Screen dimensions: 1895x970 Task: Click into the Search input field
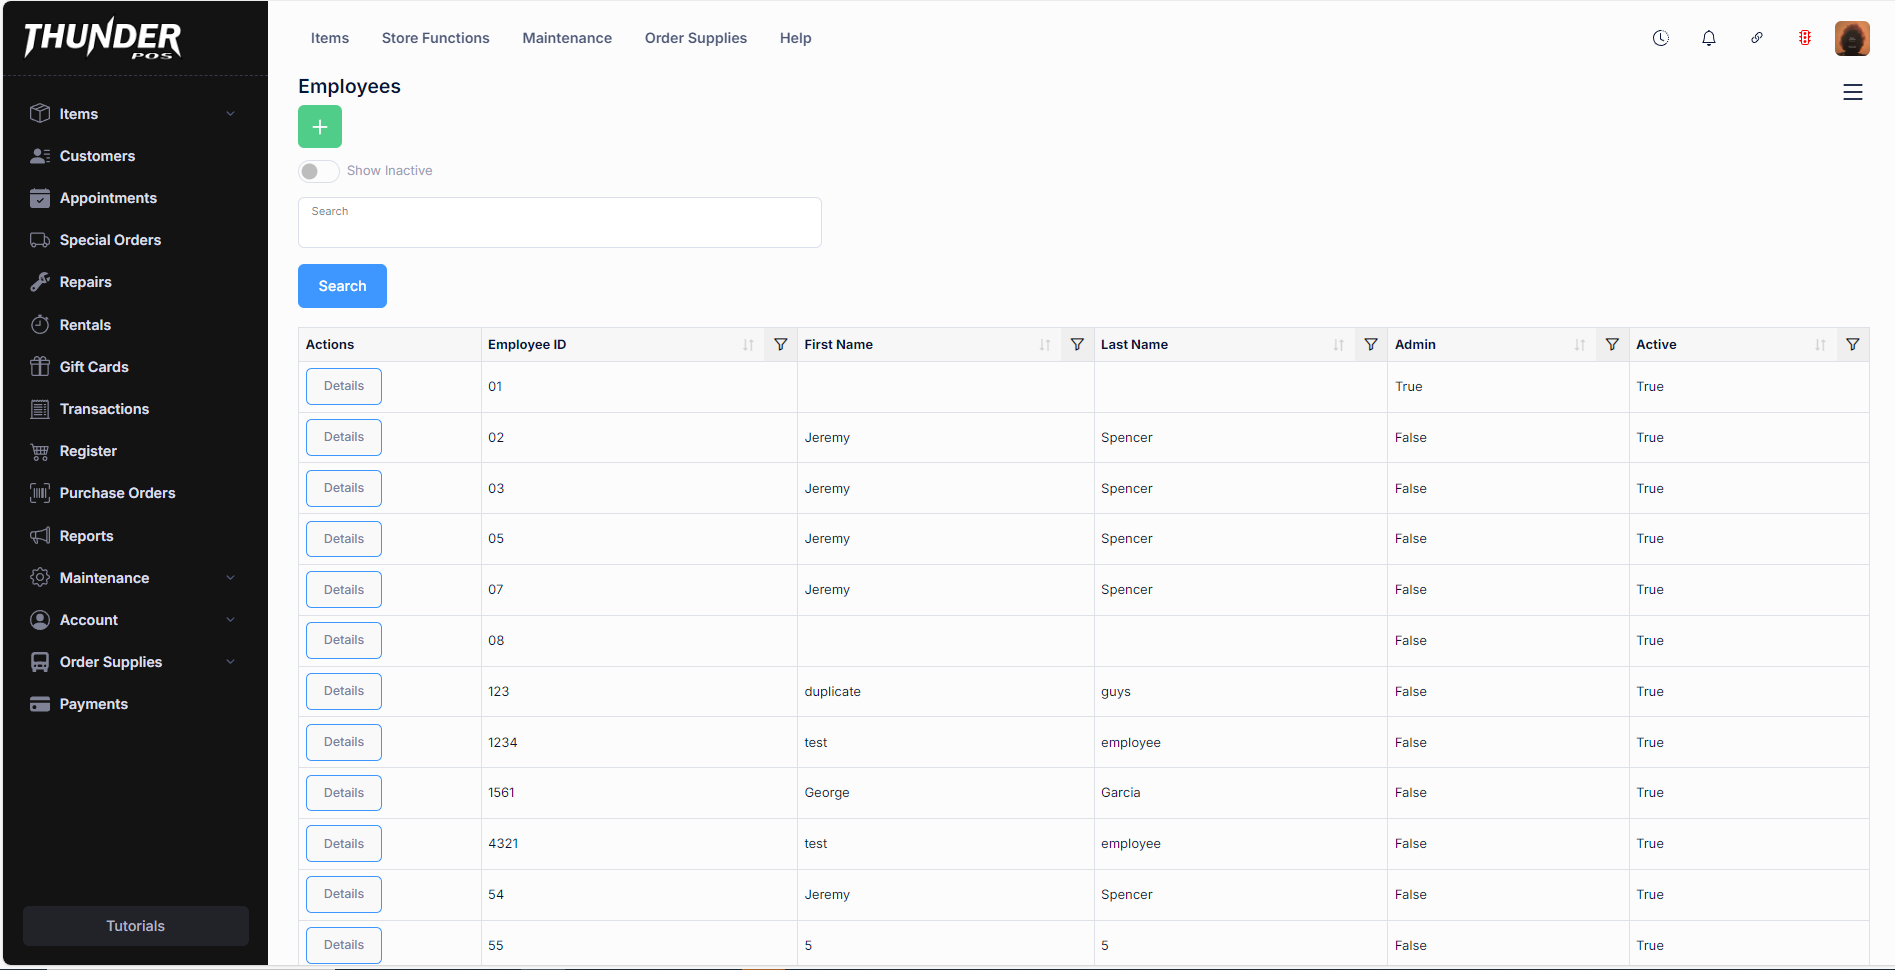[x=559, y=227]
